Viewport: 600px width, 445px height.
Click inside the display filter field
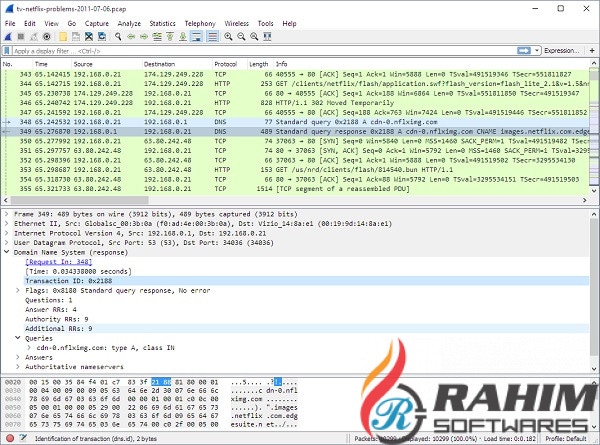tap(263, 51)
